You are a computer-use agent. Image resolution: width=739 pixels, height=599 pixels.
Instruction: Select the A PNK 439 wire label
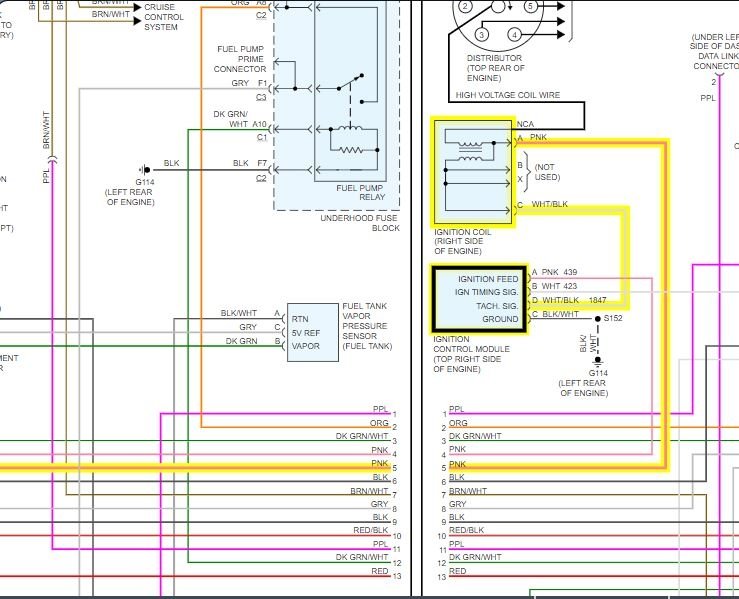(555, 272)
